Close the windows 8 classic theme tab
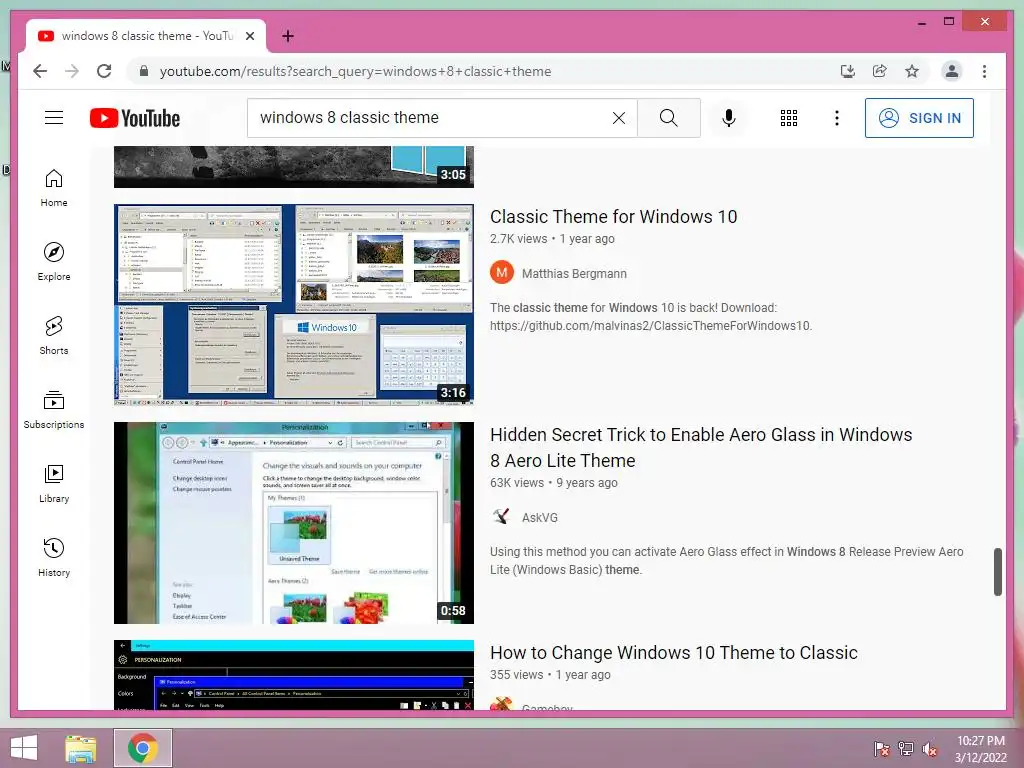This screenshot has height=768, width=1024. (249, 36)
